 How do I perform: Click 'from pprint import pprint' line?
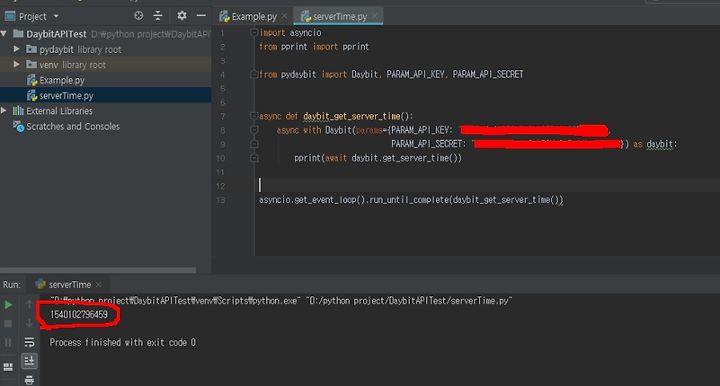314,47
